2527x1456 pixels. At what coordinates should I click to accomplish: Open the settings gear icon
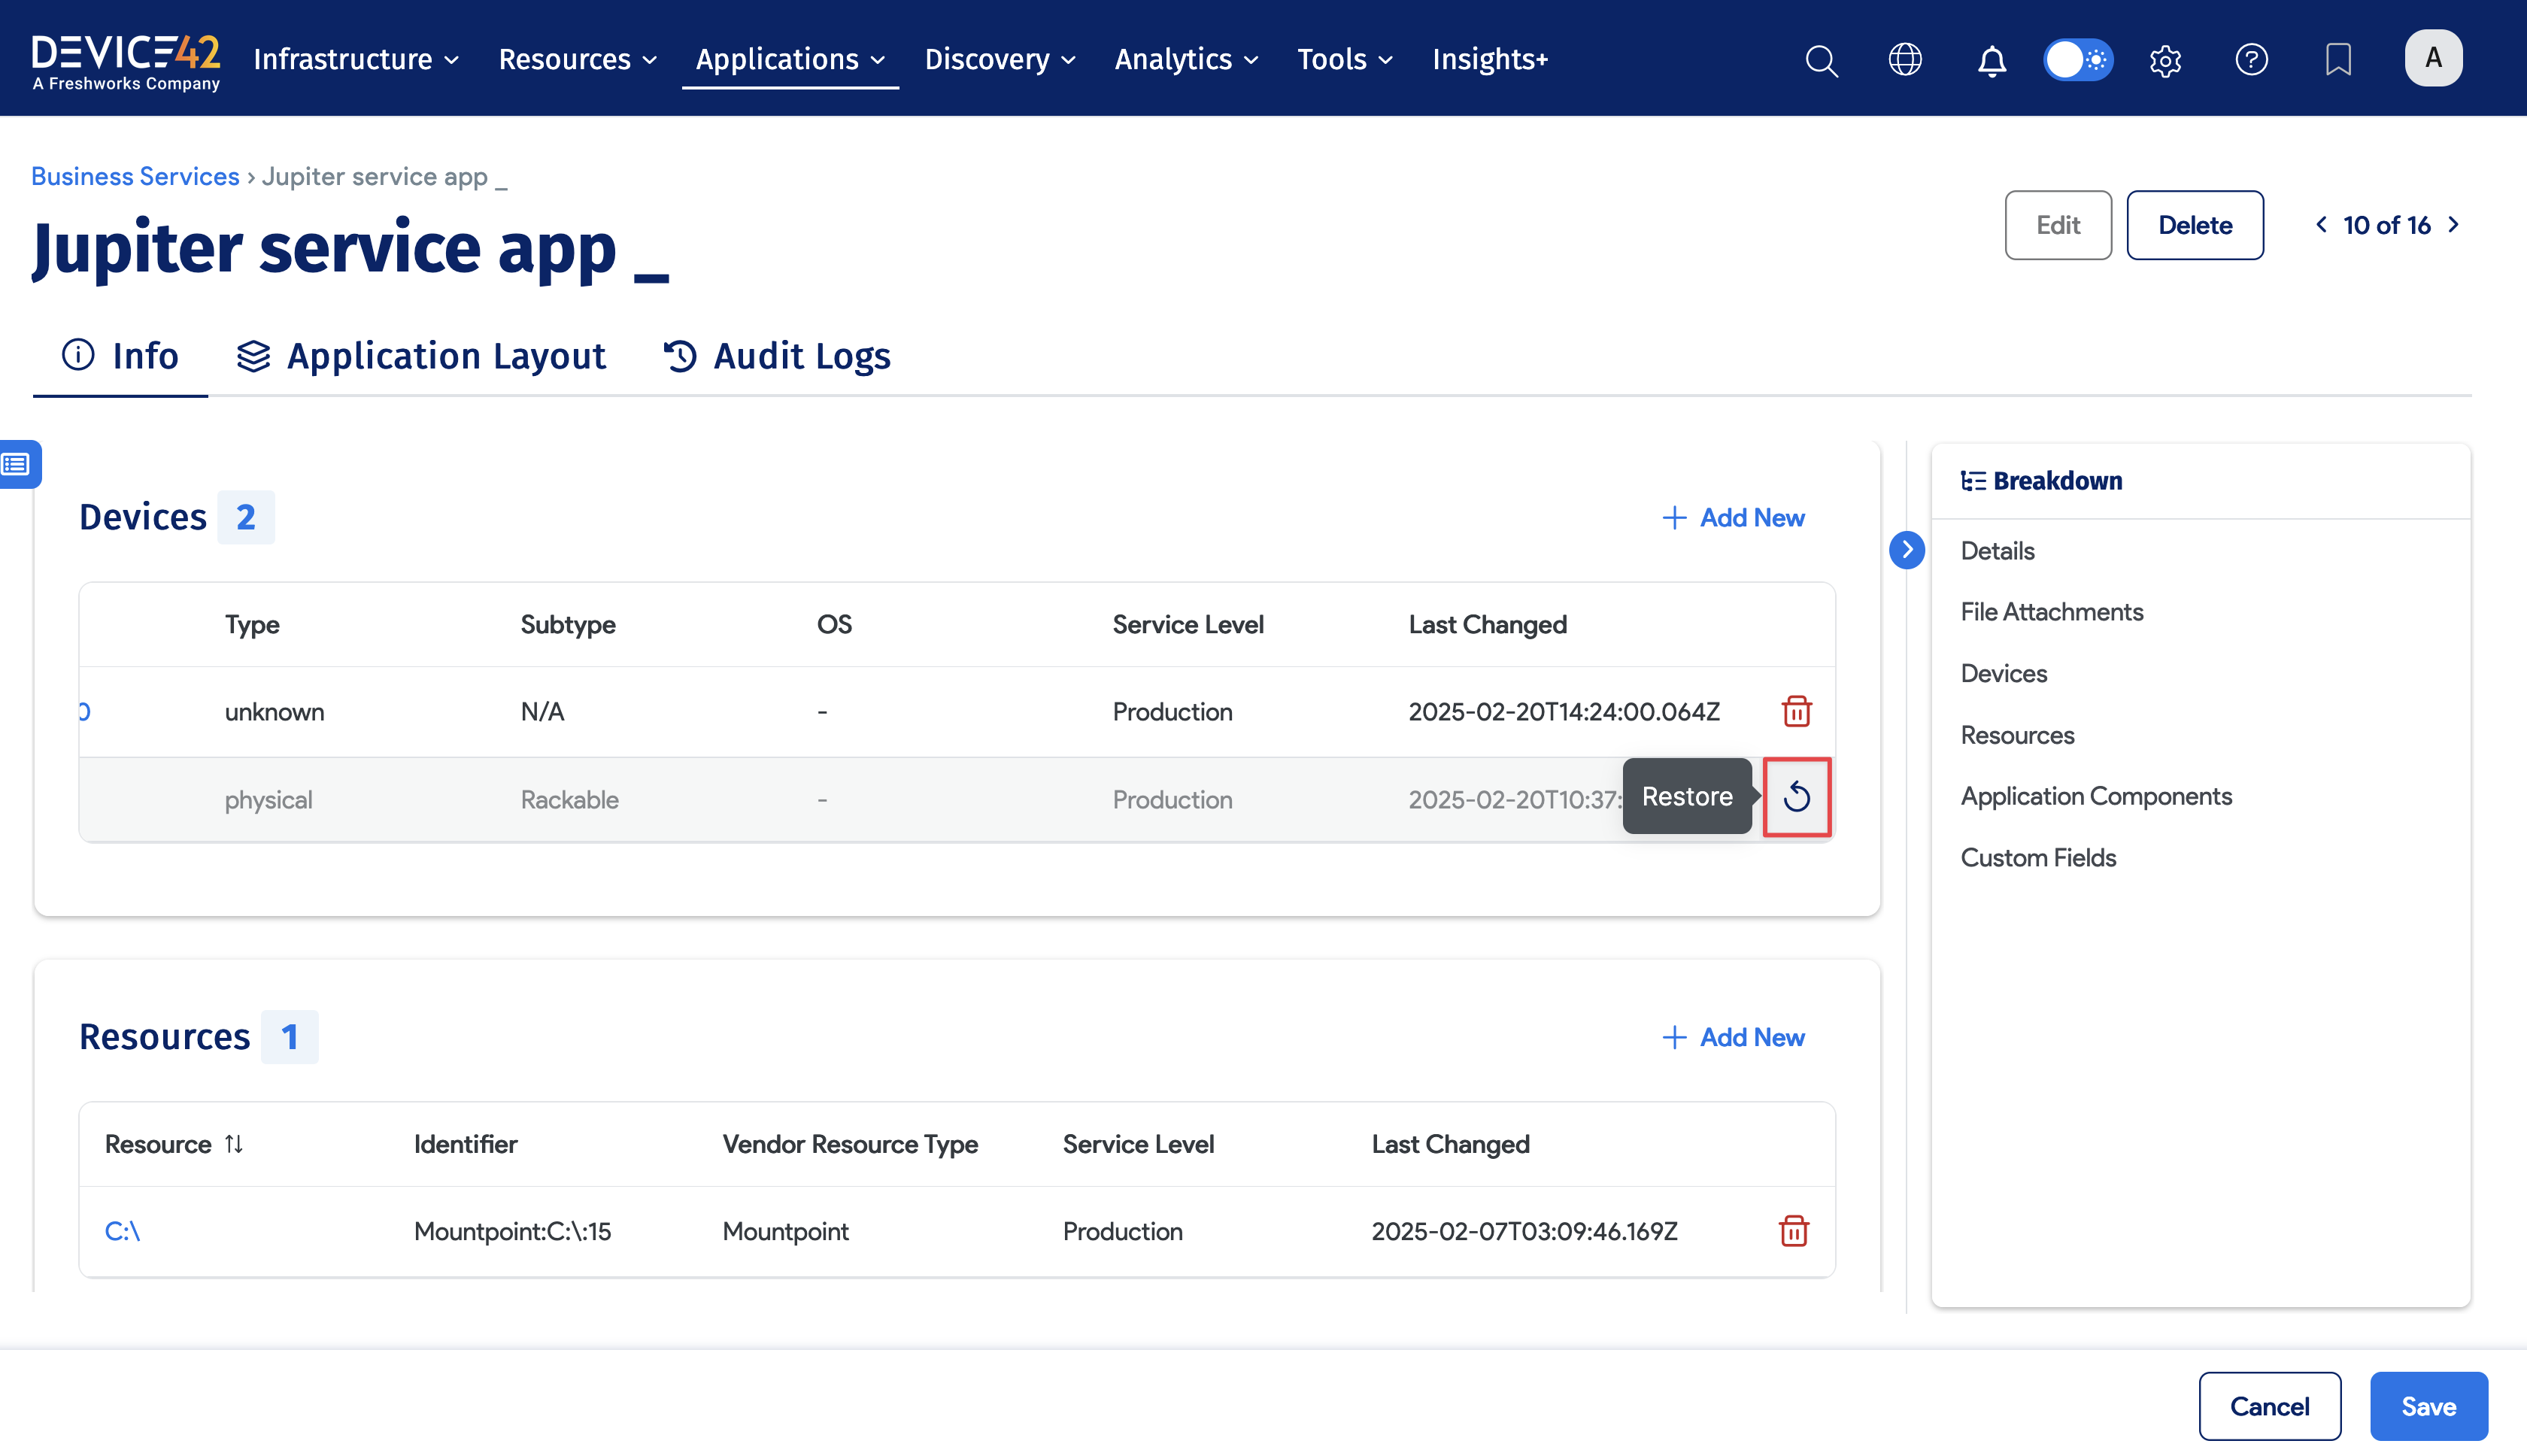tap(2165, 60)
